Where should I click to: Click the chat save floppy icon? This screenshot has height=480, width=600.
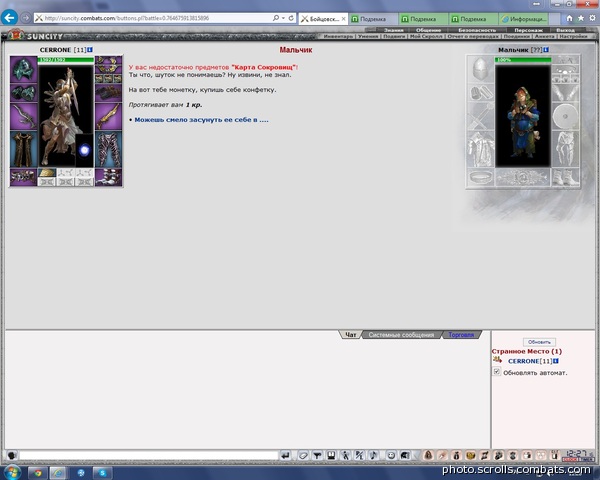(x=331, y=456)
